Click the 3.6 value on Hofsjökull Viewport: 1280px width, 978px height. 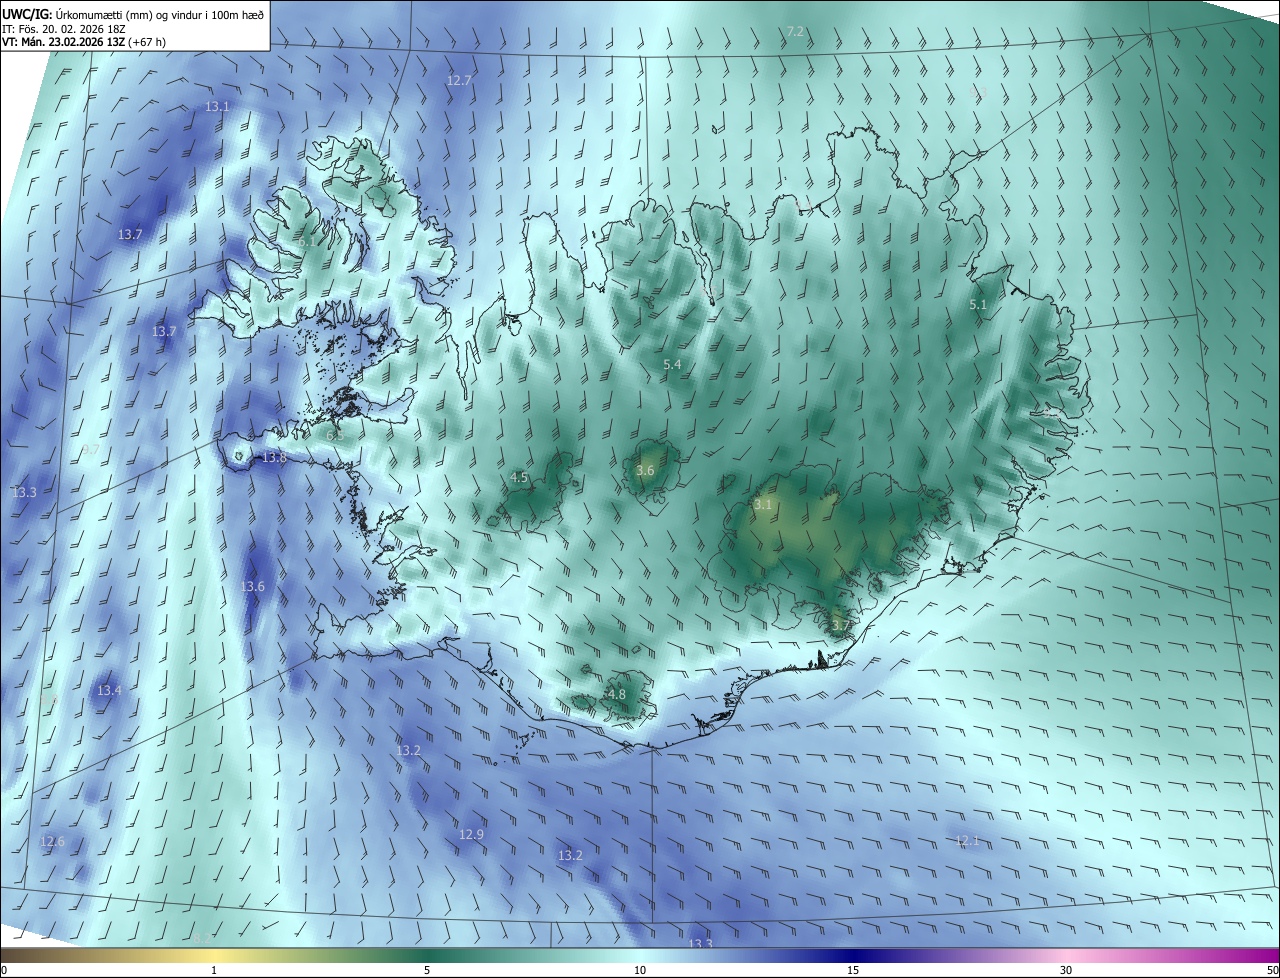coord(645,470)
